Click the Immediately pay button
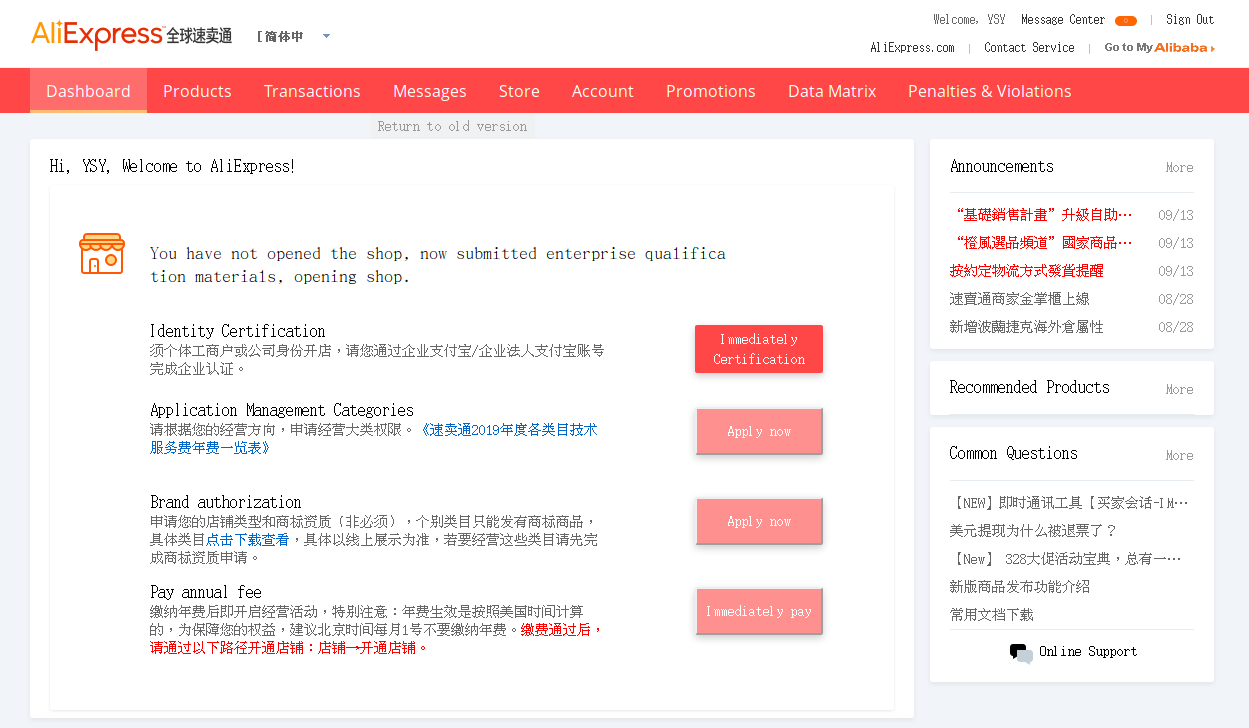1249x728 pixels. tap(759, 611)
